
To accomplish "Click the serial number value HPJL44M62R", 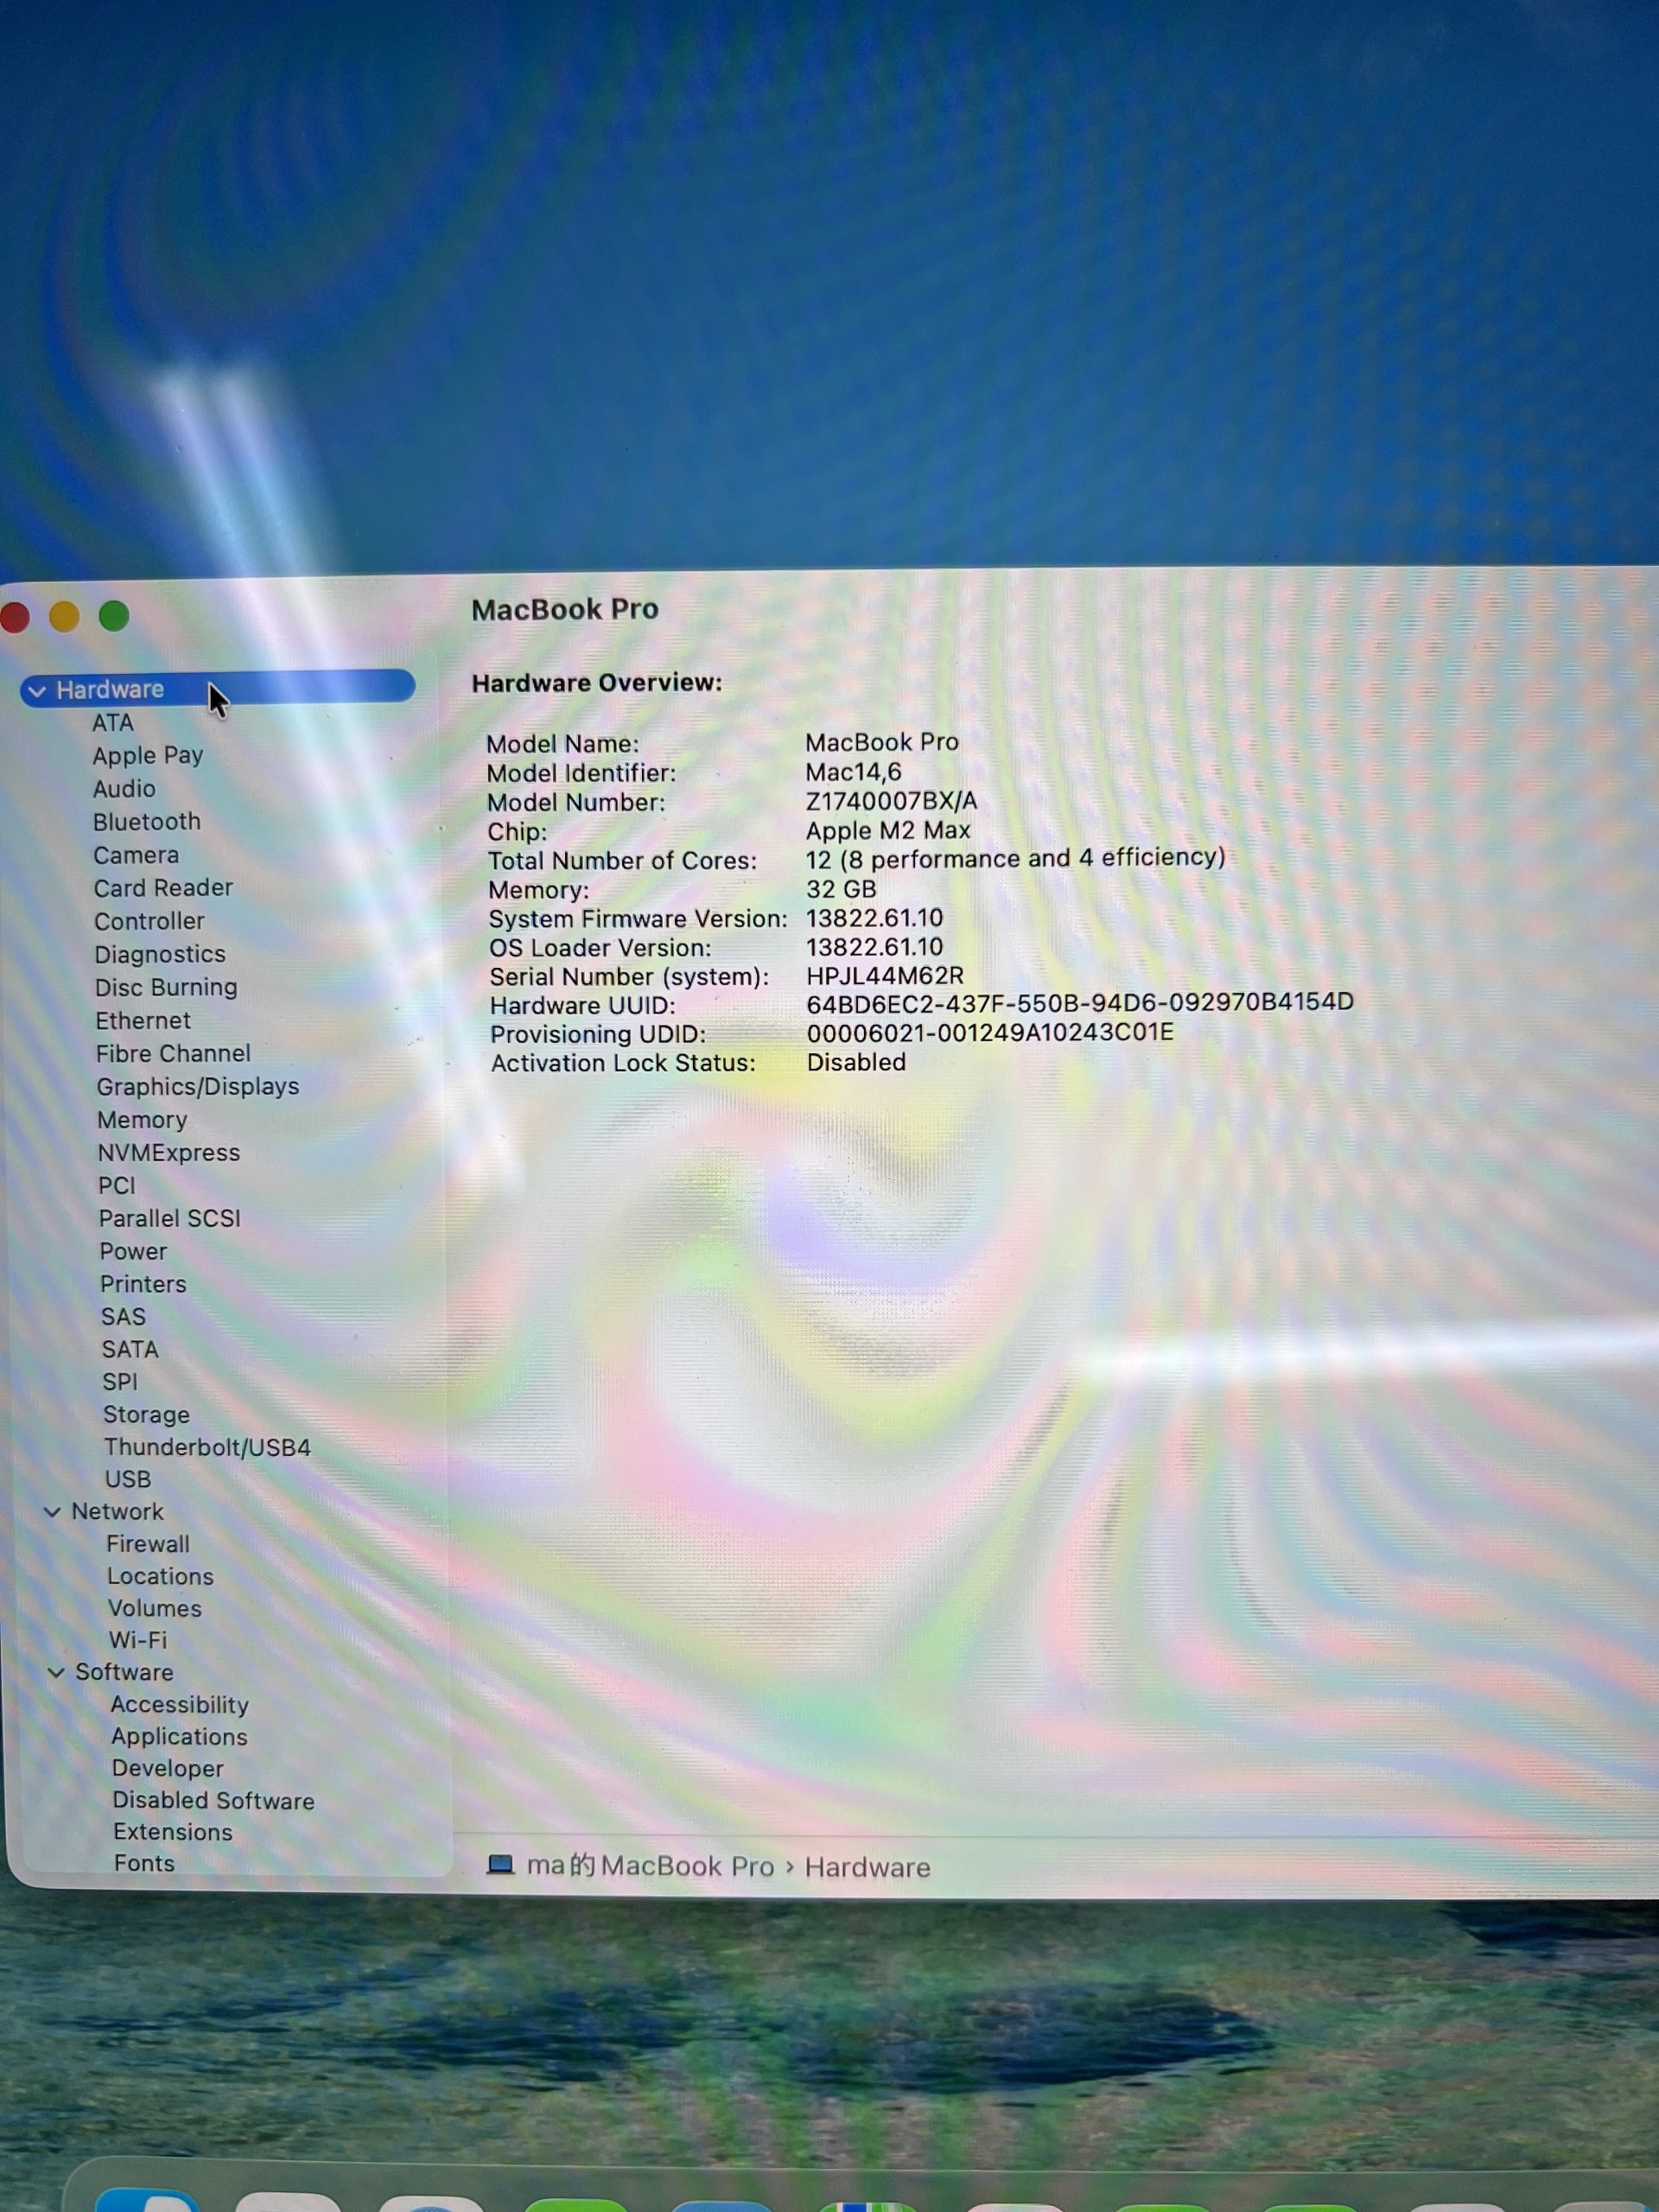I will click(x=884, y=975).
